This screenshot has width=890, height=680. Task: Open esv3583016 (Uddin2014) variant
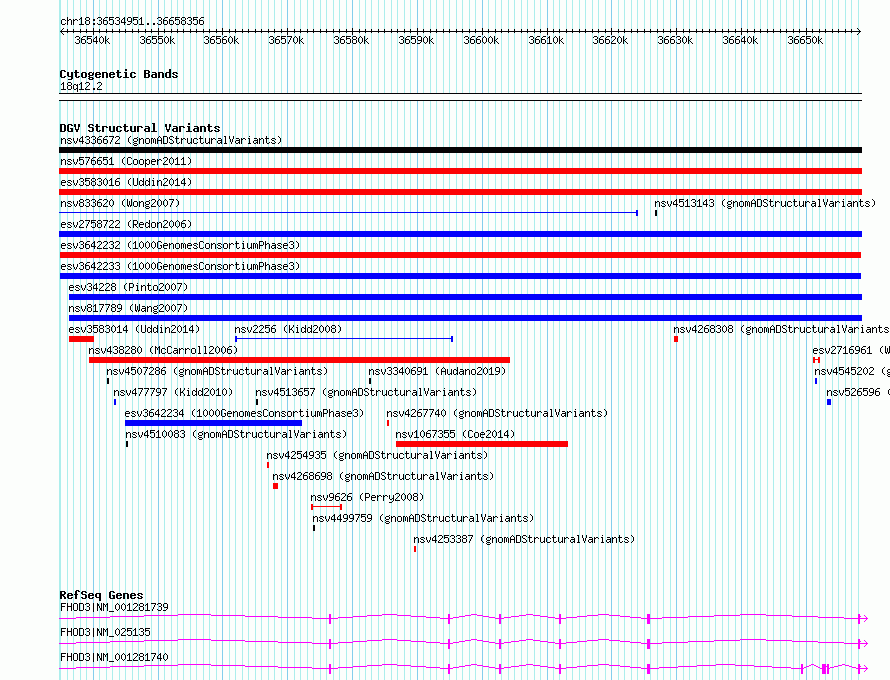tap(126, 182)
